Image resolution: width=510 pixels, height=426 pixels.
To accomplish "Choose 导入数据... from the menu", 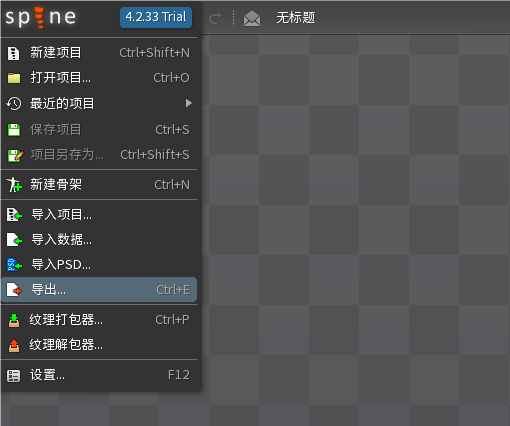I will 99,240.
